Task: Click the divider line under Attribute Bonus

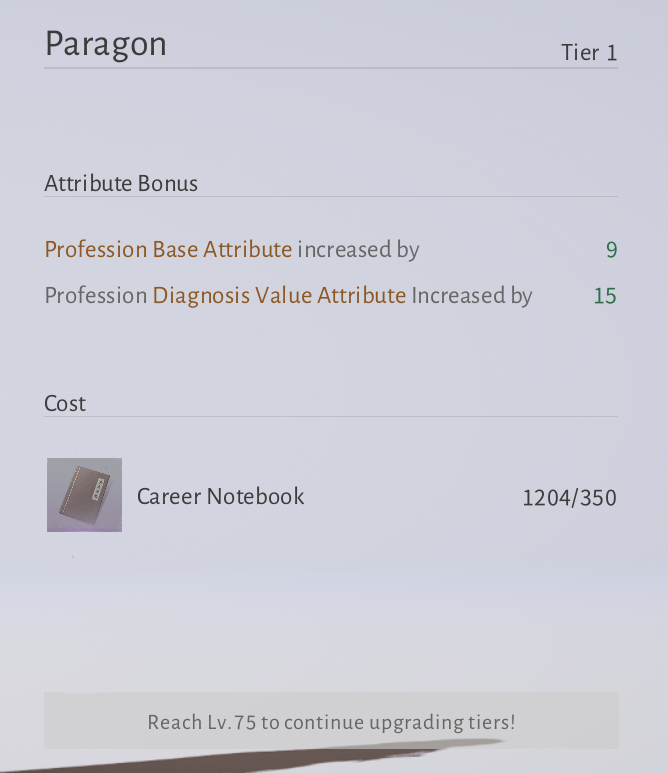Action: [x=330, y=196]
